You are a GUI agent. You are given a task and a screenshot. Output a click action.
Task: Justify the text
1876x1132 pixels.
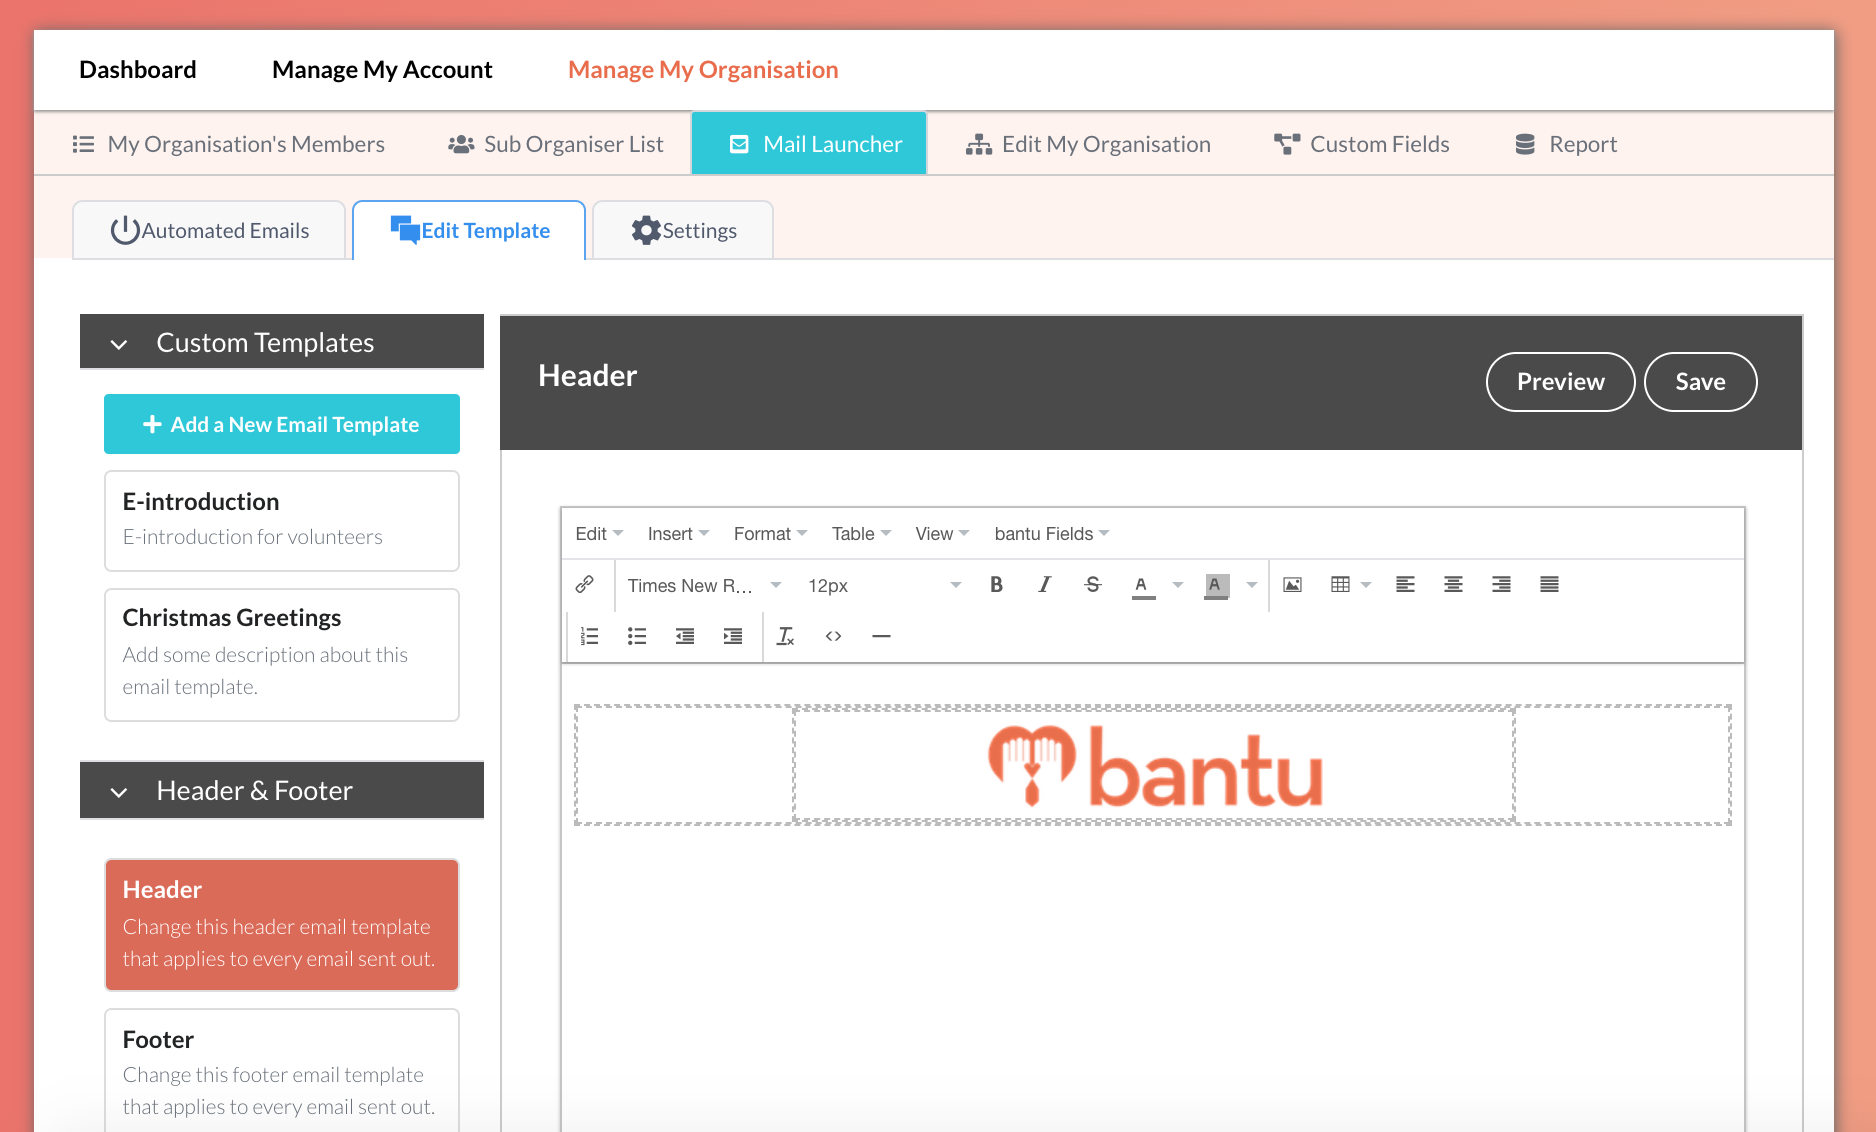(1549, 585)
